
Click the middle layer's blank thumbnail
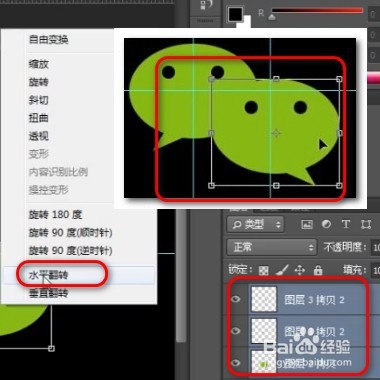pyautogui.click(x=264, y=331)
